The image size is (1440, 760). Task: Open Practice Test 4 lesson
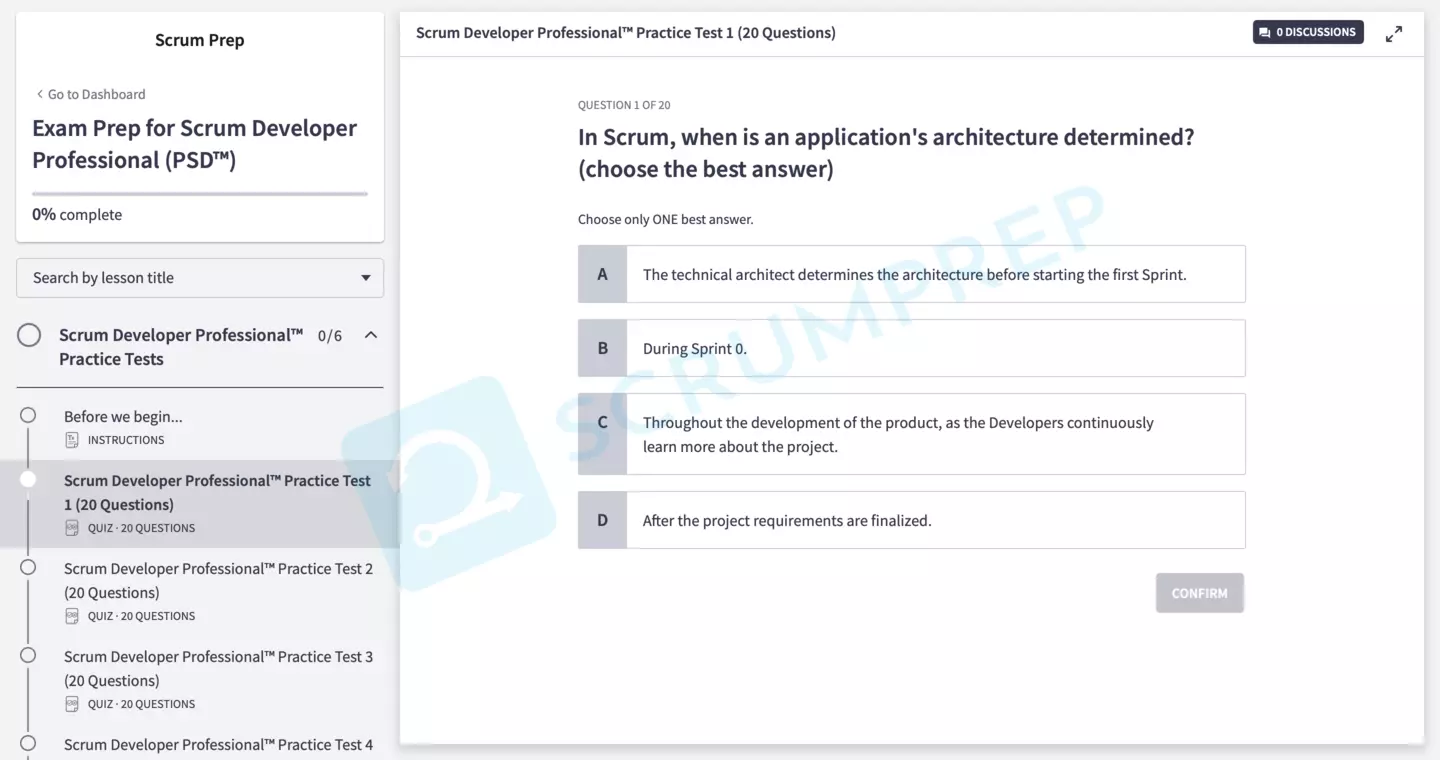click(218, 745)
